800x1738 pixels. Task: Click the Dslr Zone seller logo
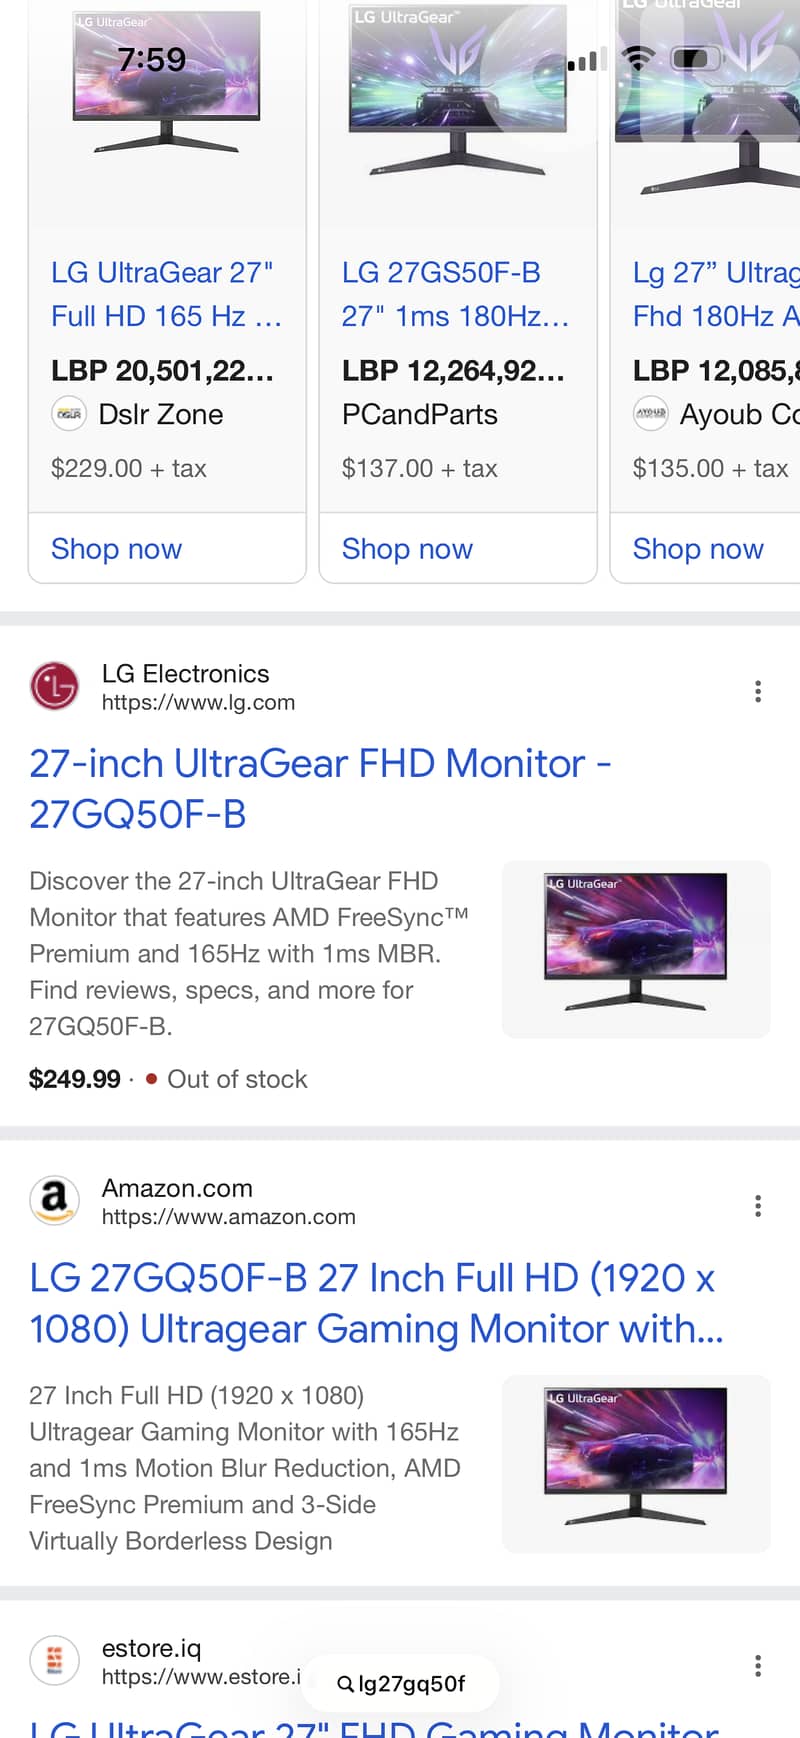coord(69,414)
